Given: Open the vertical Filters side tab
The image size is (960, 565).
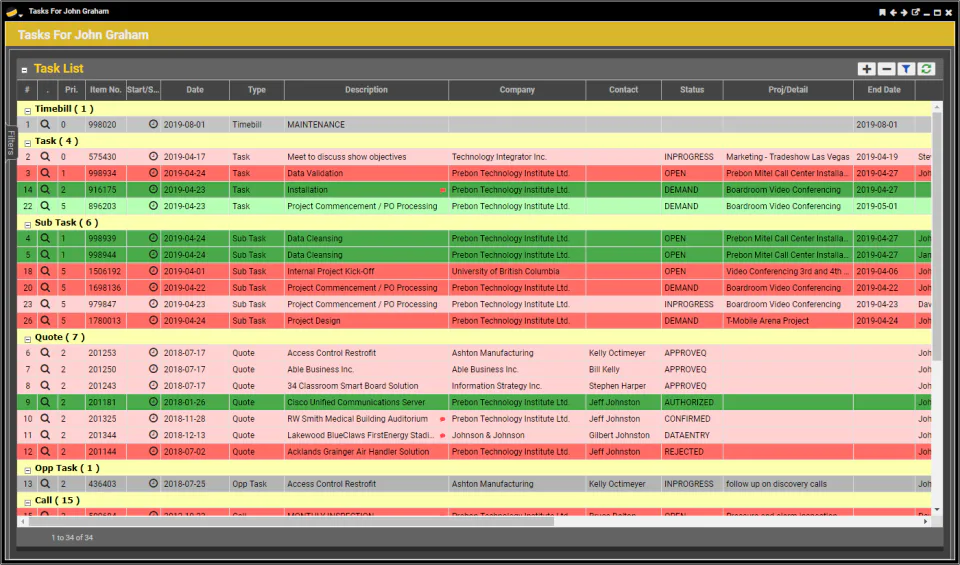Looking at the screenshot, I should 11,143.
